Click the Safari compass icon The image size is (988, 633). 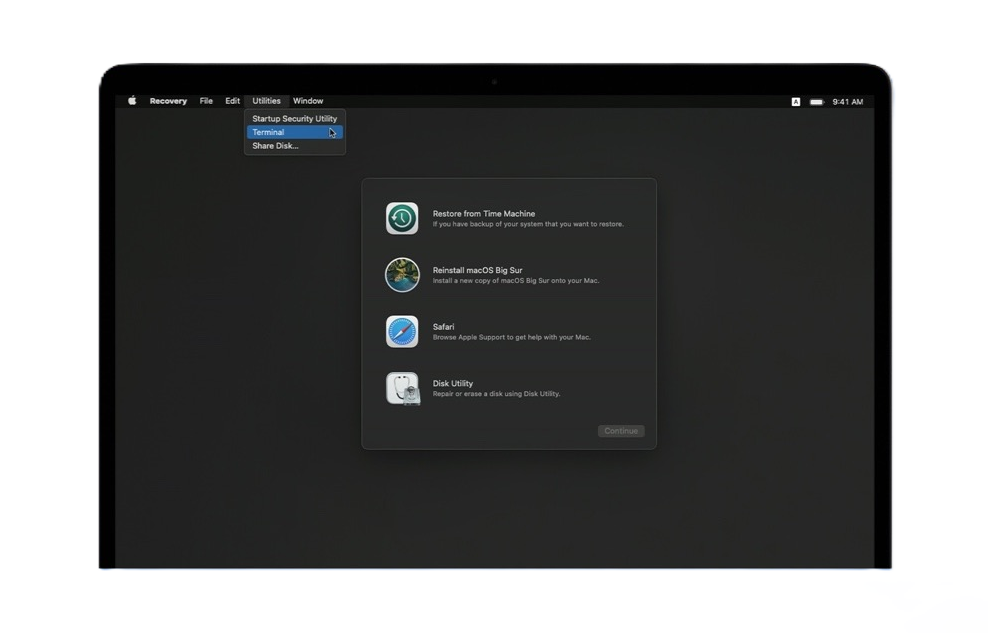(x=402, y=331)
